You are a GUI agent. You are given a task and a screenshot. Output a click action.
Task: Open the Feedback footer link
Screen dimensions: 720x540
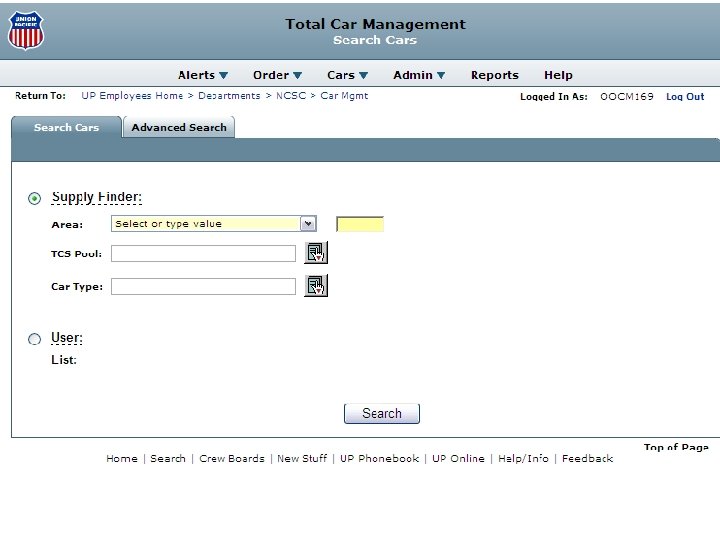pos(587,458)
